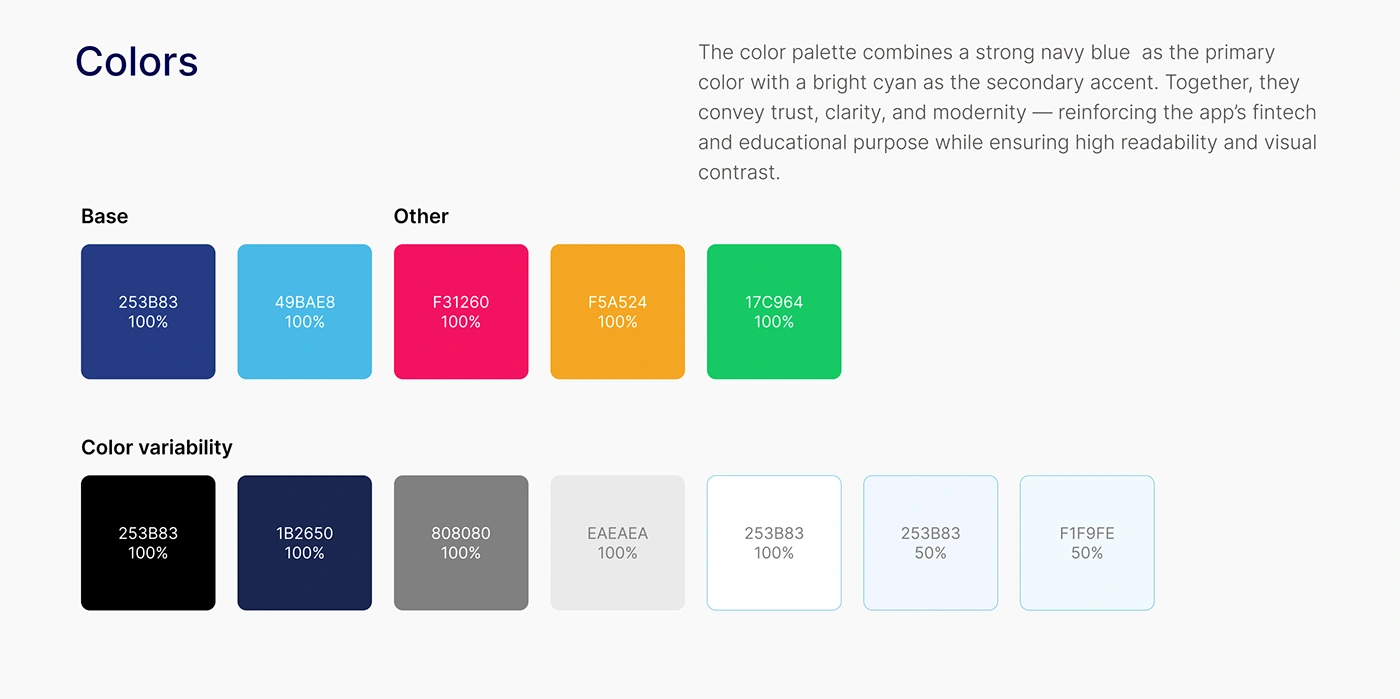Click the "1B2650" hex code label
Viewport: 1400px width, 699px height.
(x=304, y=533)
